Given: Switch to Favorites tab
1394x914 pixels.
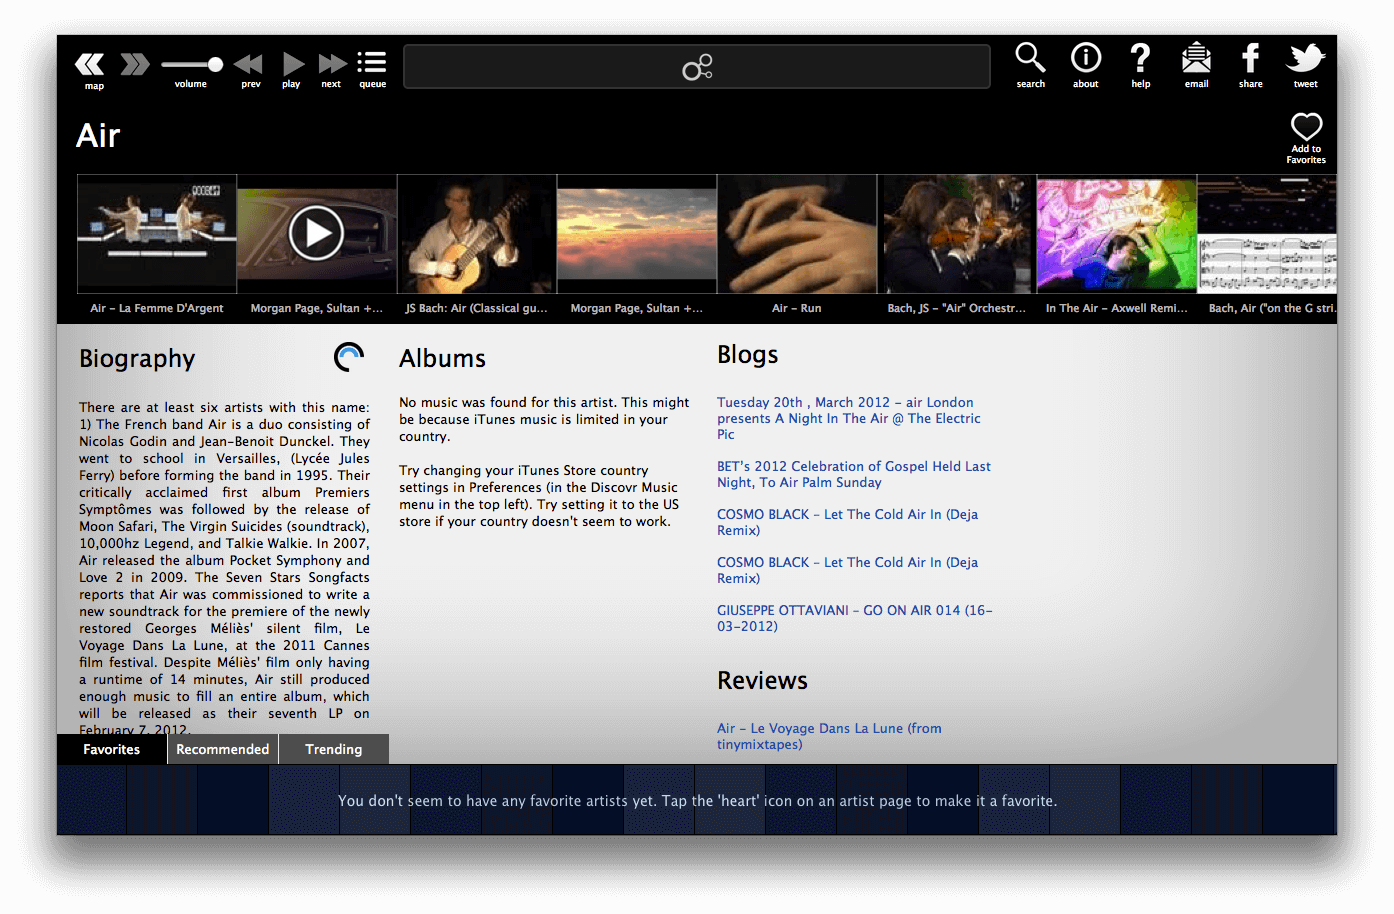Looking at the screenshot, I should tap(112, 749).
